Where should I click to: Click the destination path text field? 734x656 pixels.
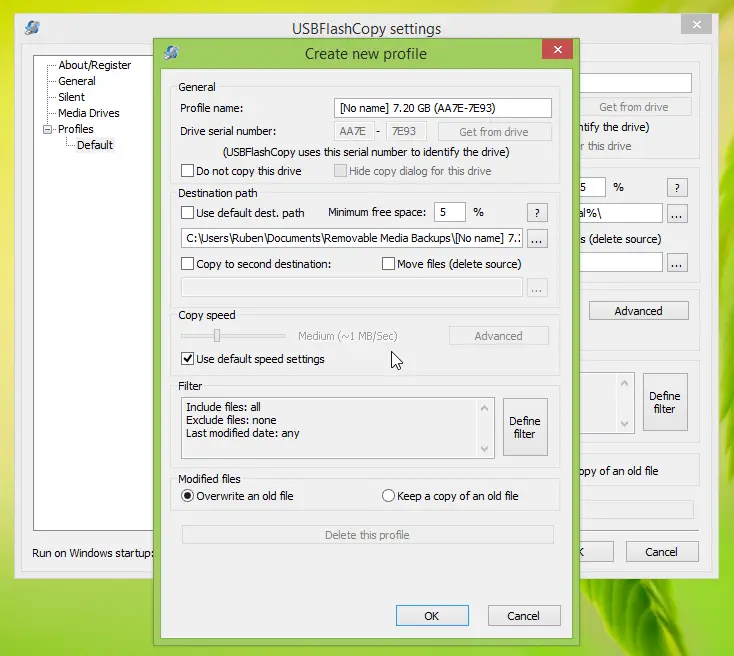[x=352, y=238]
